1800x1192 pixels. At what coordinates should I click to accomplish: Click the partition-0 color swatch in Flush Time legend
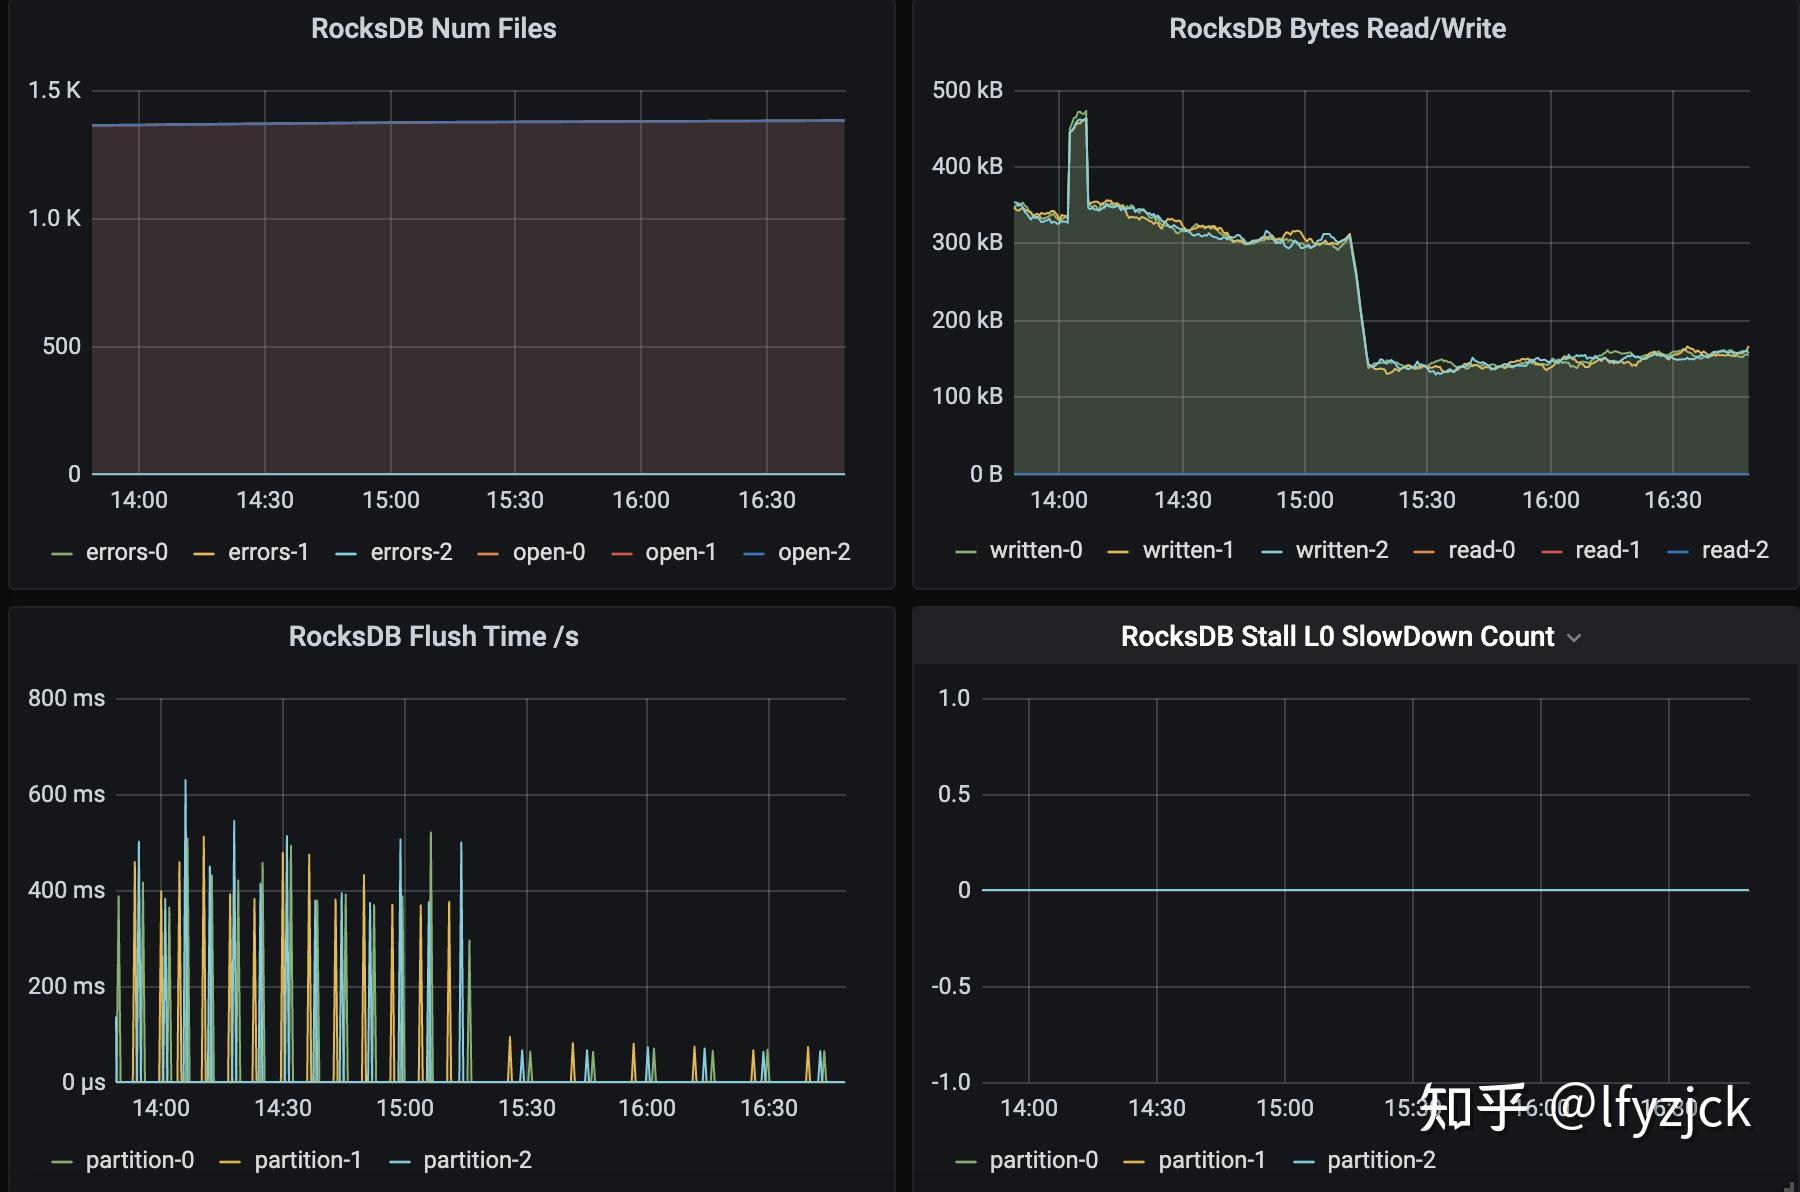[62, 1162]
